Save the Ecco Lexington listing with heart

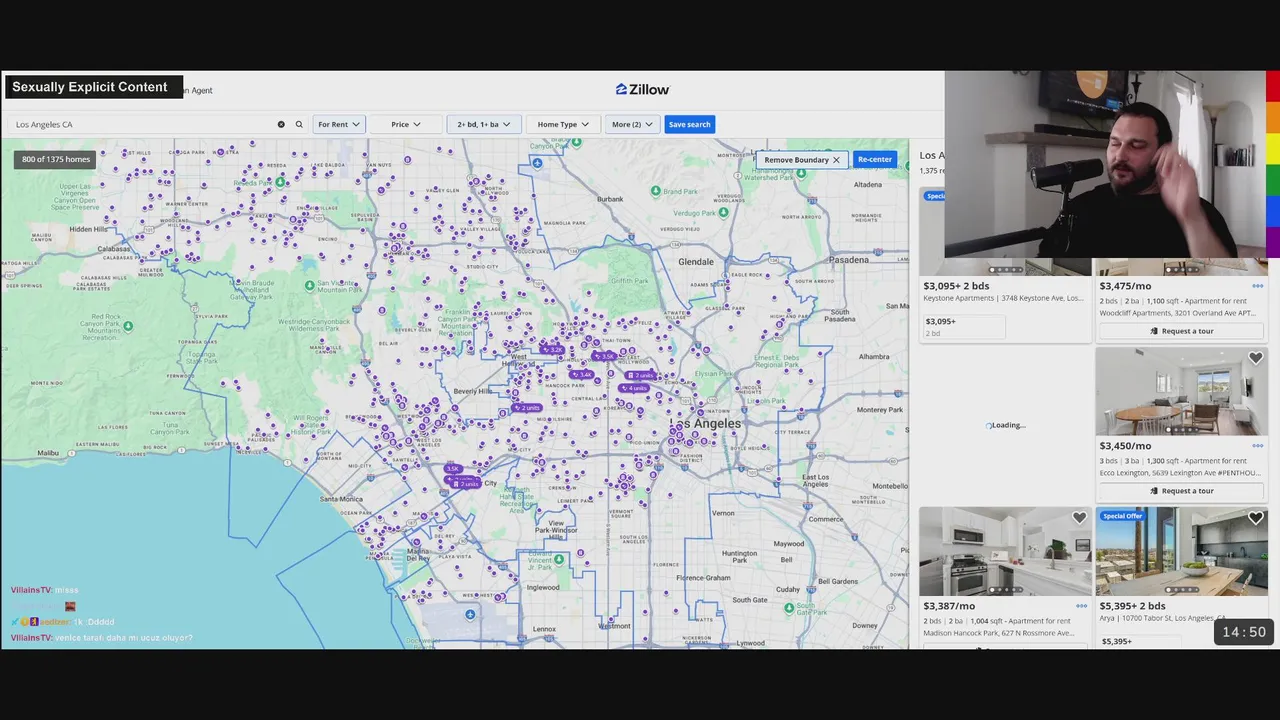1255,358
